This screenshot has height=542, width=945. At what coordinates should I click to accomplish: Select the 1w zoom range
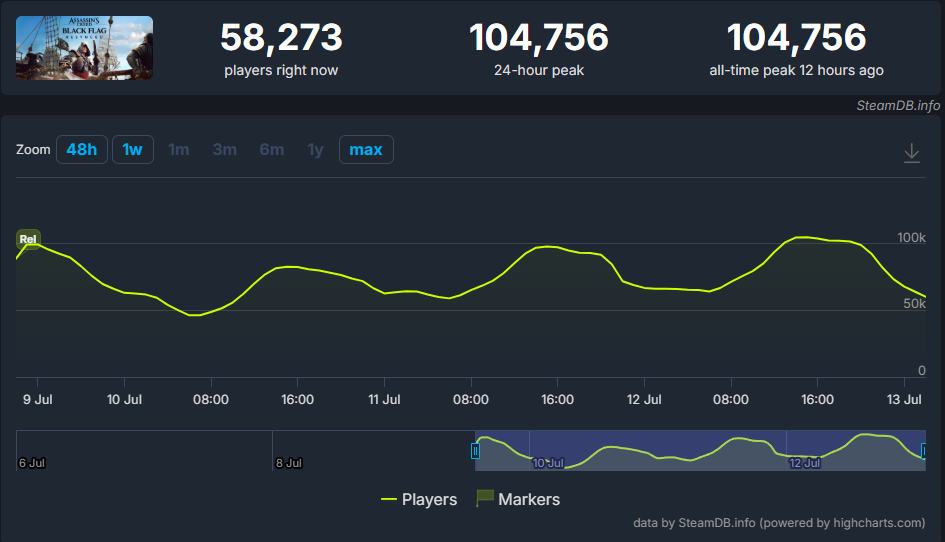click(x=133, y=150)
